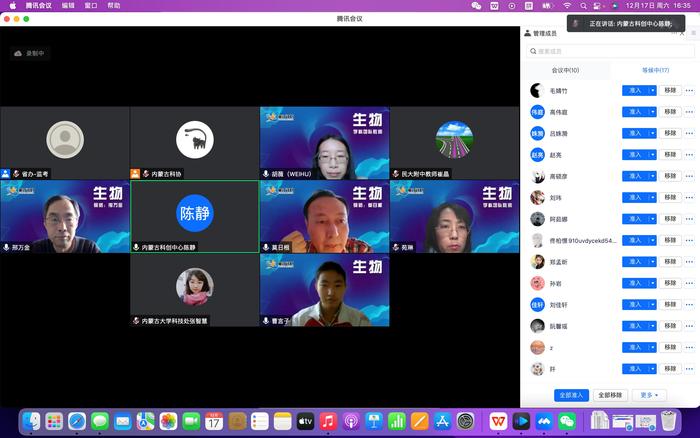The width and height of the screenshot is (700, 438).
Task: Launch Tencent Meeting icon in the dock
Action: 544,422
